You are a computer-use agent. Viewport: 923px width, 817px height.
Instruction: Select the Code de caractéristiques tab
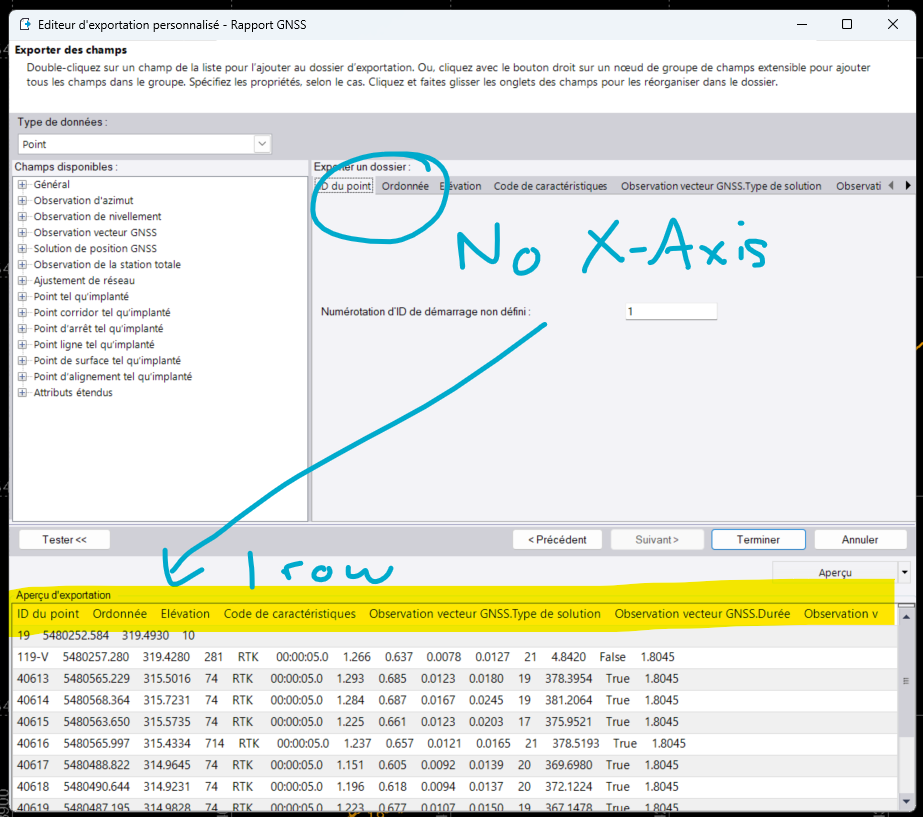550,186
